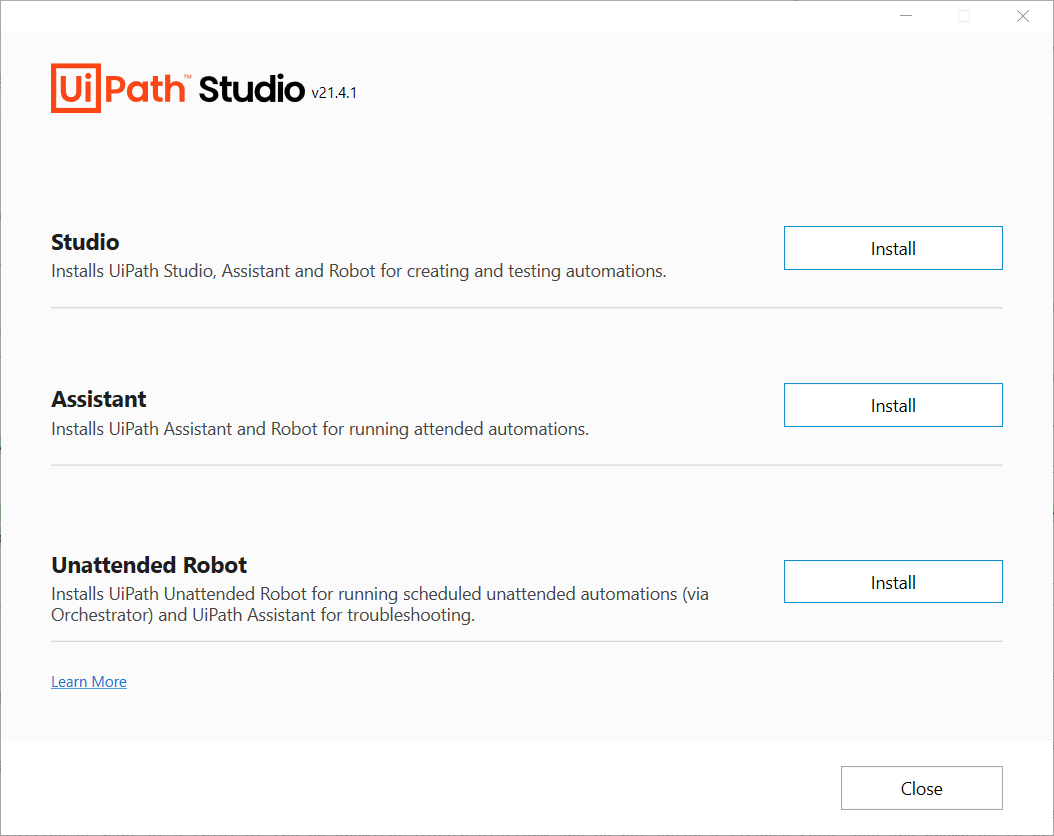Screen dimensions: 1054x836
Task: Close the installer window with X
Action: [x=1022, y=16]
